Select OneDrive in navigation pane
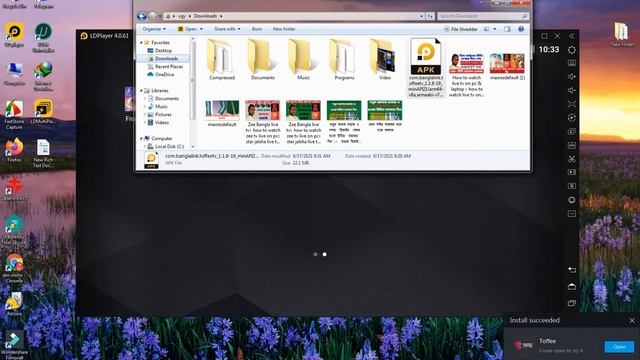The width and height of the screenshot is (640, 360). pos(164,75)
